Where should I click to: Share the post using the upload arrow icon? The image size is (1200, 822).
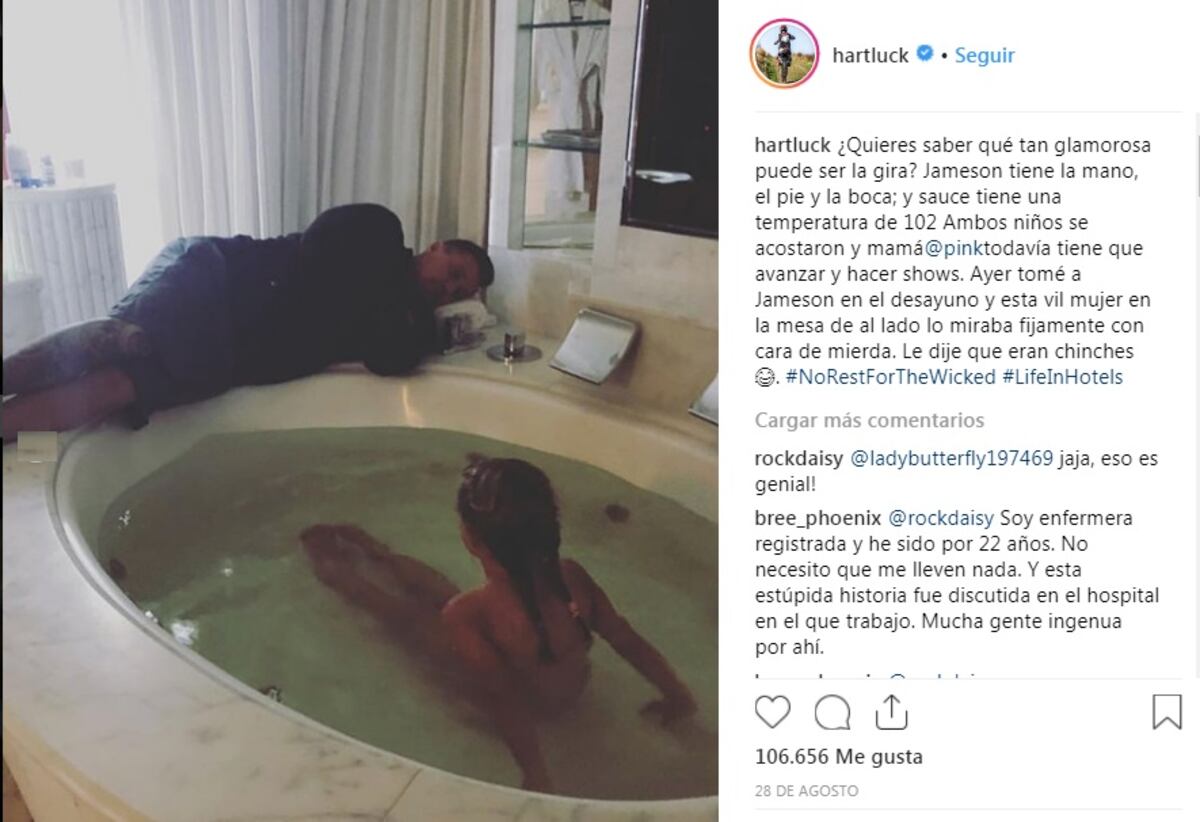(x=890, y=712)
